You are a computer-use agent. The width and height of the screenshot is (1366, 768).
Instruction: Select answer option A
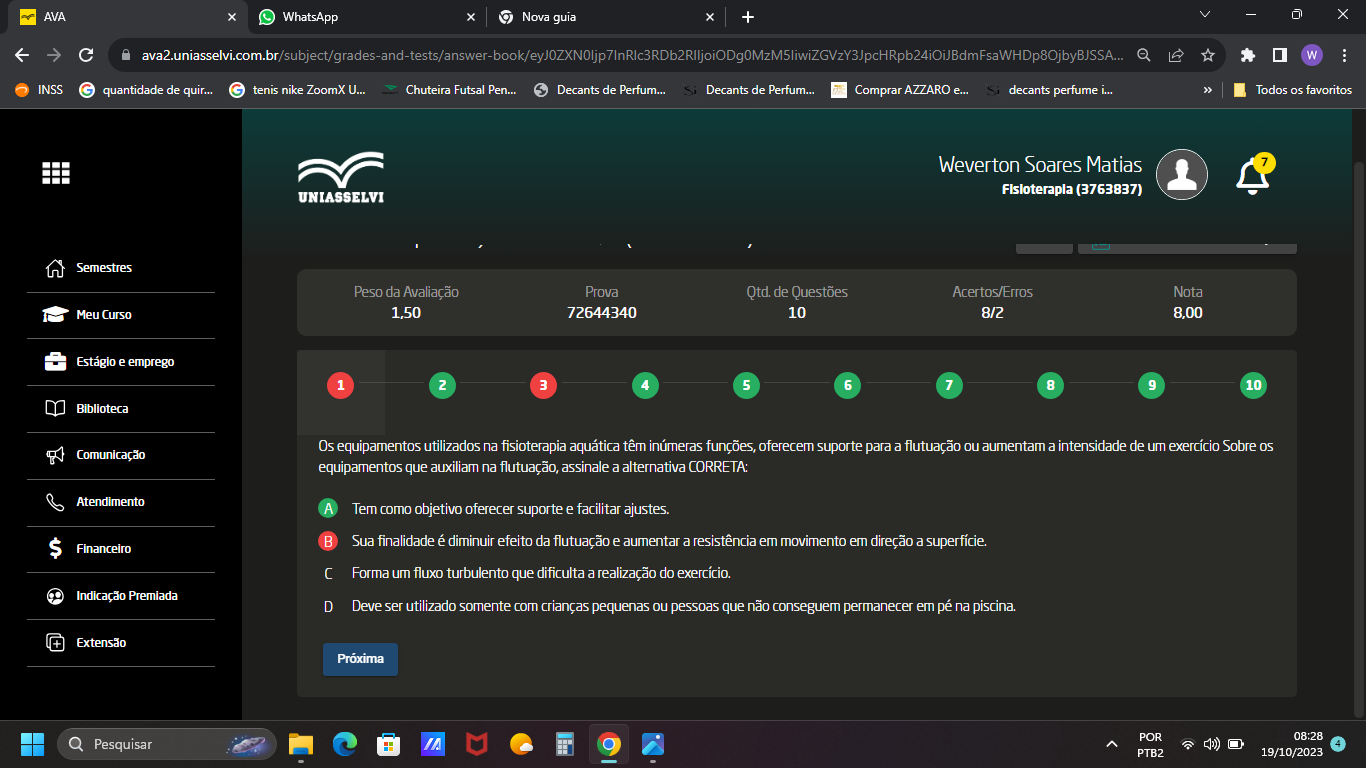[x=328, y=509]
